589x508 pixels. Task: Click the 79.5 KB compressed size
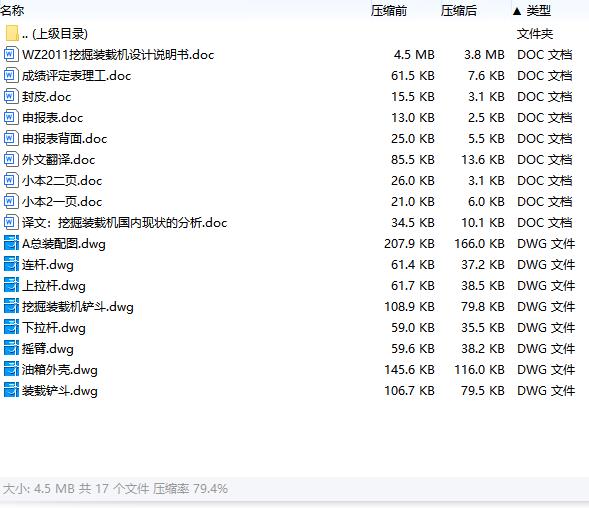(x=483, y=391)
